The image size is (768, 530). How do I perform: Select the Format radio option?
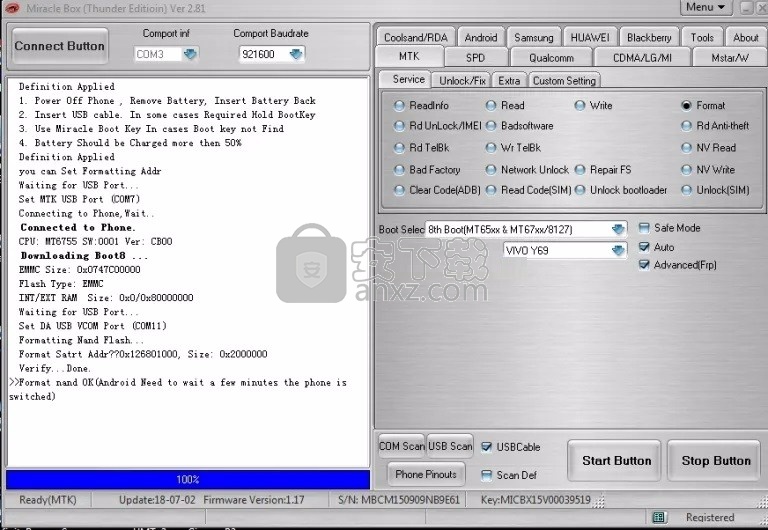[687, 106]
